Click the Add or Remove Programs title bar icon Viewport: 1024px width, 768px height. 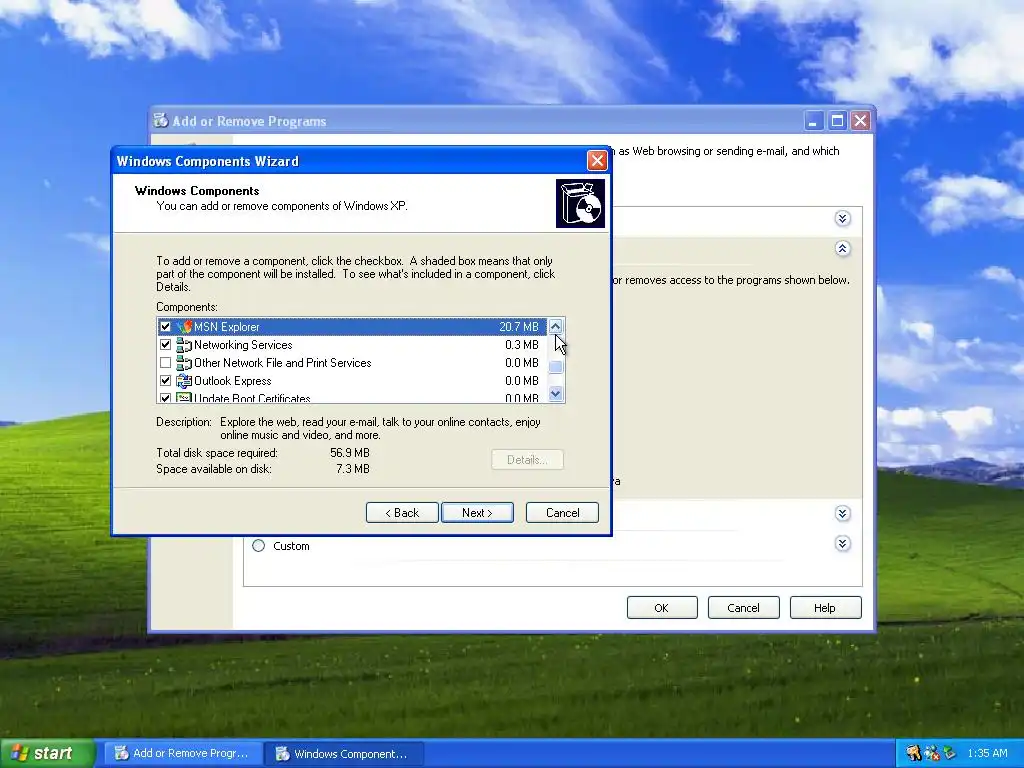coord(161,121)
